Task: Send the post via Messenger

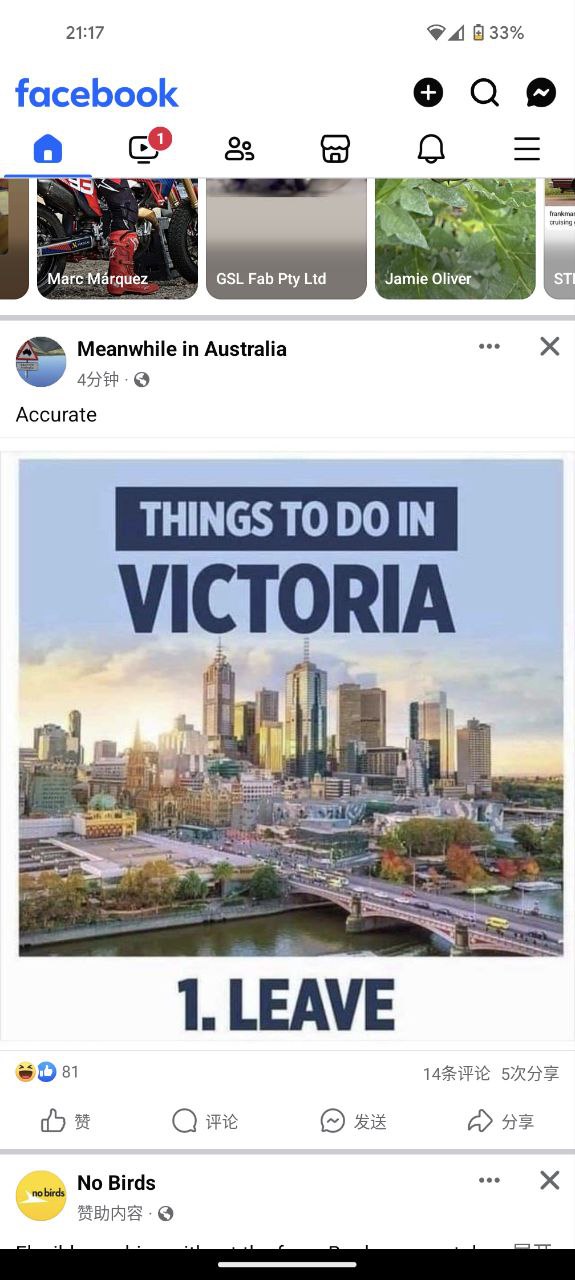Action: tap(353, 1121)
